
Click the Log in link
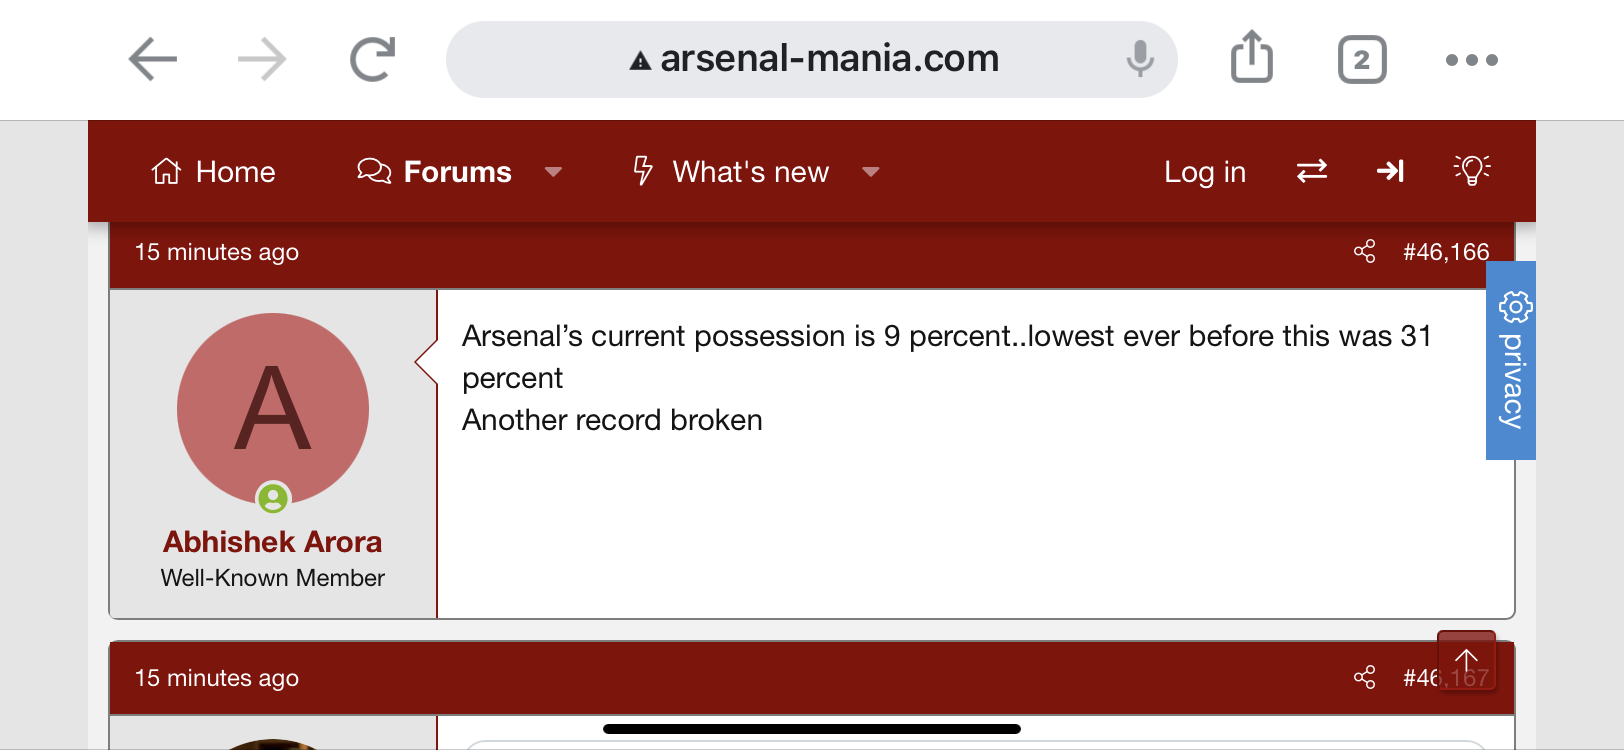1204,172
